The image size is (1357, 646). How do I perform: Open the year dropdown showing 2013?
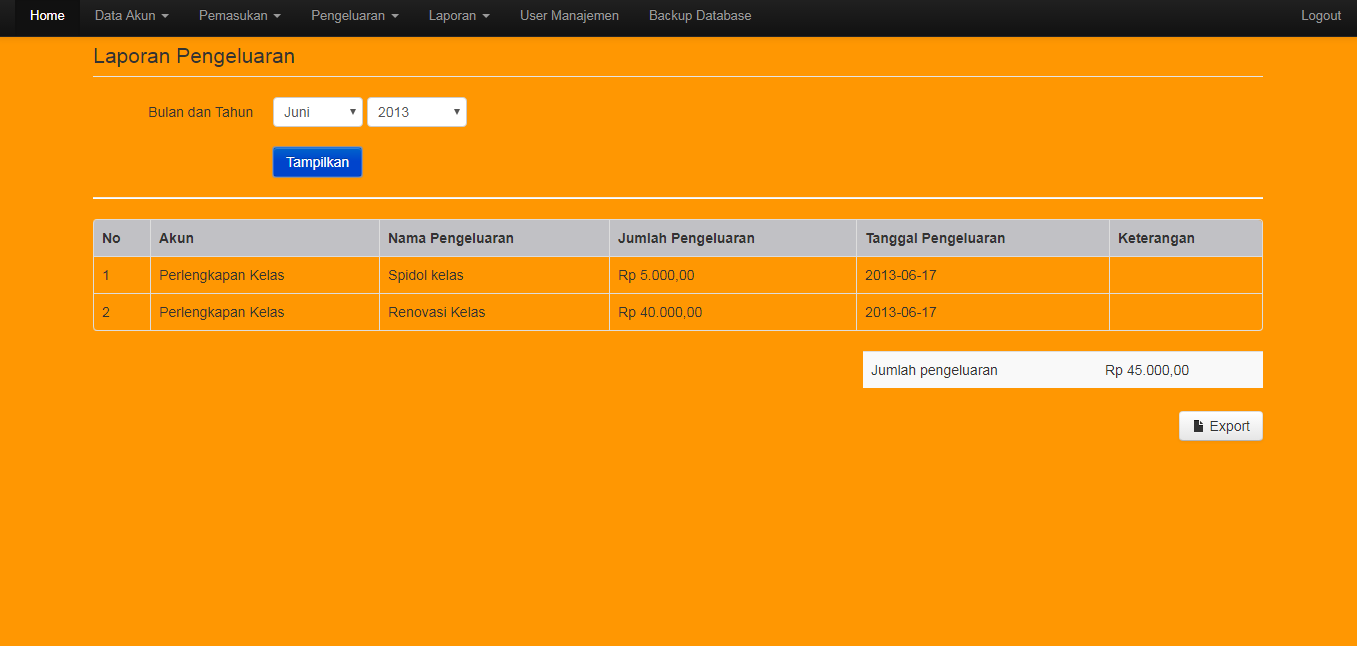(x=416, y=112)
